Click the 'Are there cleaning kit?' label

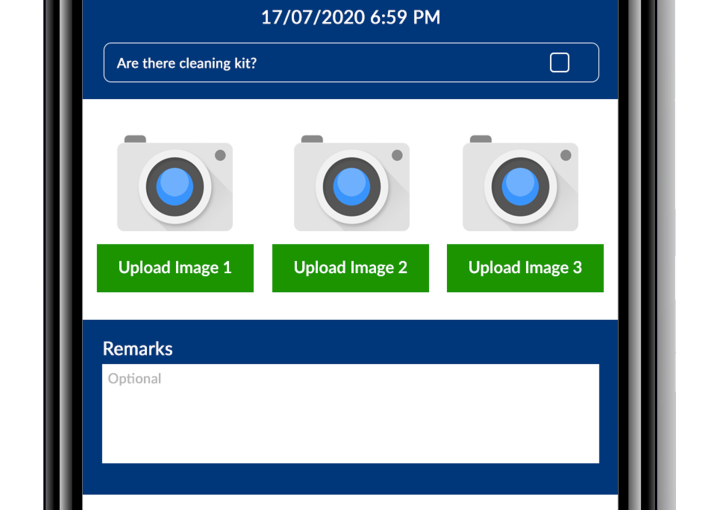[186, 63]
